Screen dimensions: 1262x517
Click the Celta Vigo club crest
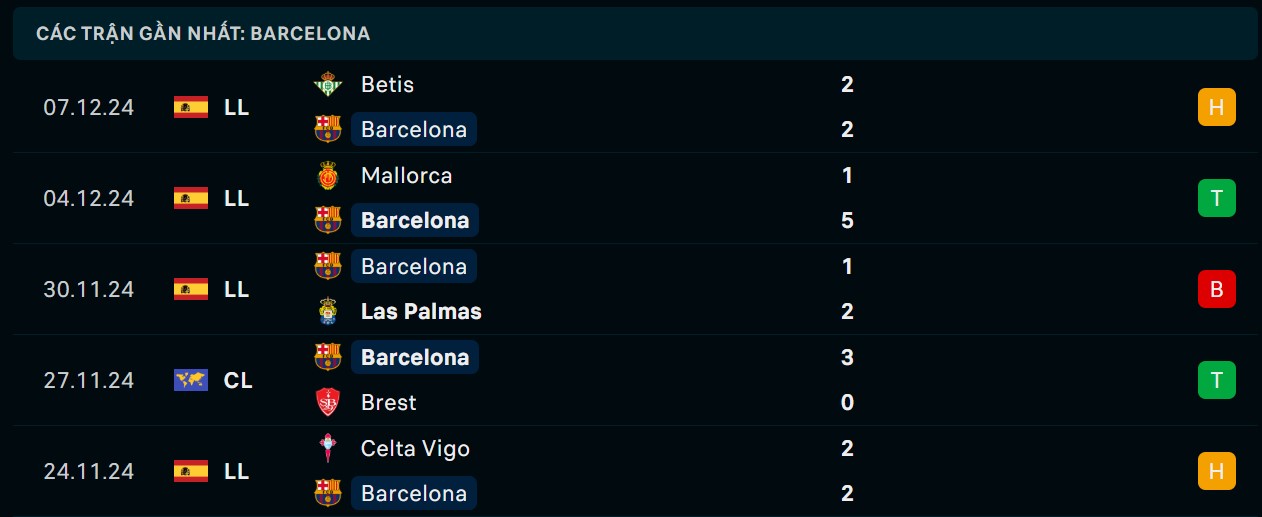[327, 449]
